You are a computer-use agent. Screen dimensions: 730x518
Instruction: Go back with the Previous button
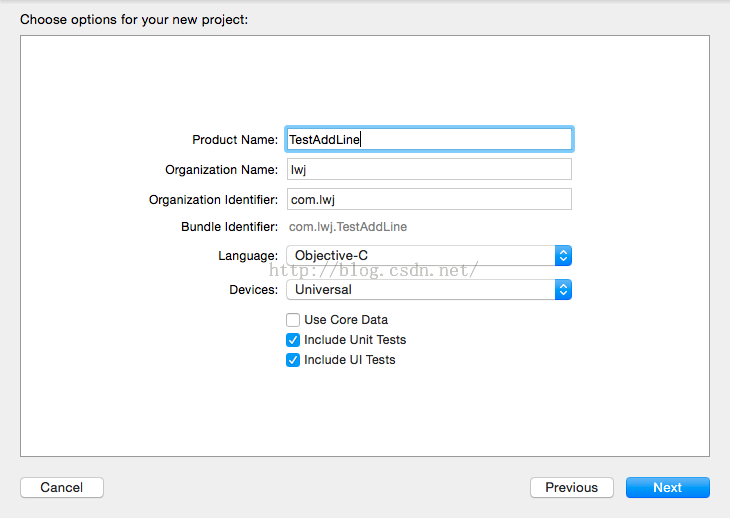pyautogui.click(x=571, y=488)
